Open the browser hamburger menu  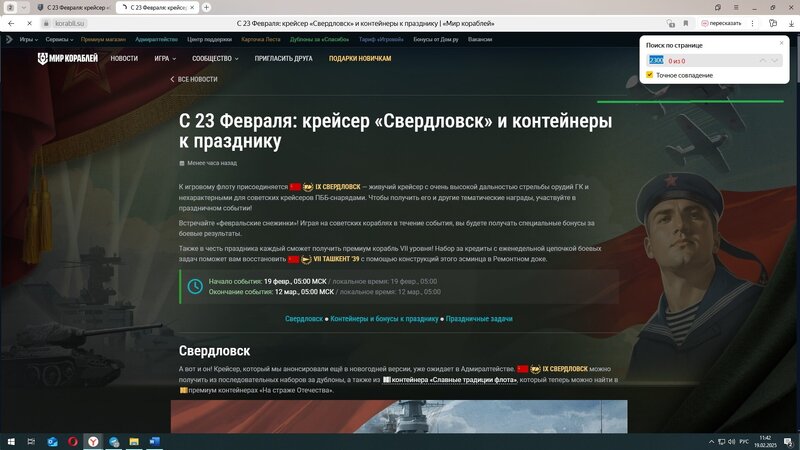point(736,8)
